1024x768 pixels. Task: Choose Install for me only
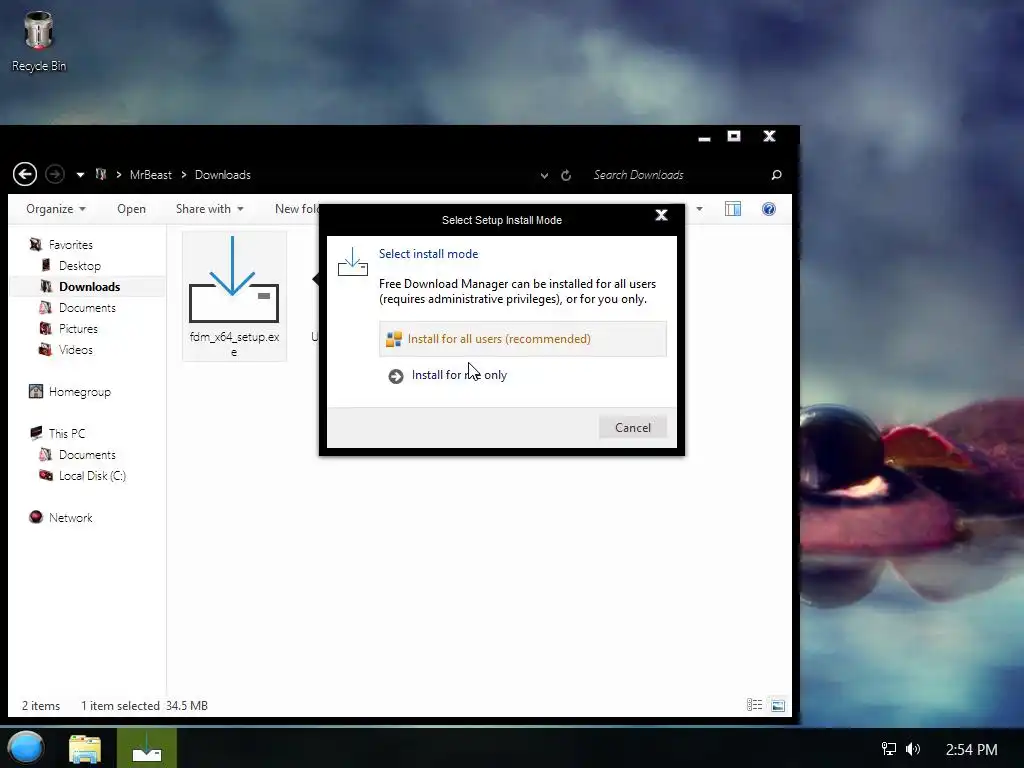pyautogui.click(x=458, y=376)
